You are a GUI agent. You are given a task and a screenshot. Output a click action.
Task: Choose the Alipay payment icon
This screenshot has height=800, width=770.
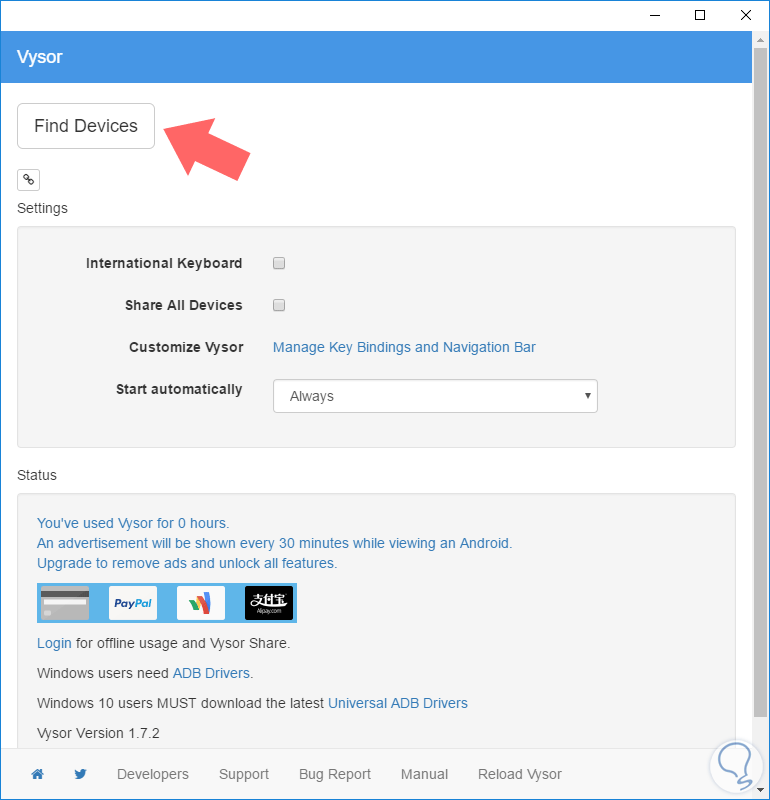[x=269, y=603]
